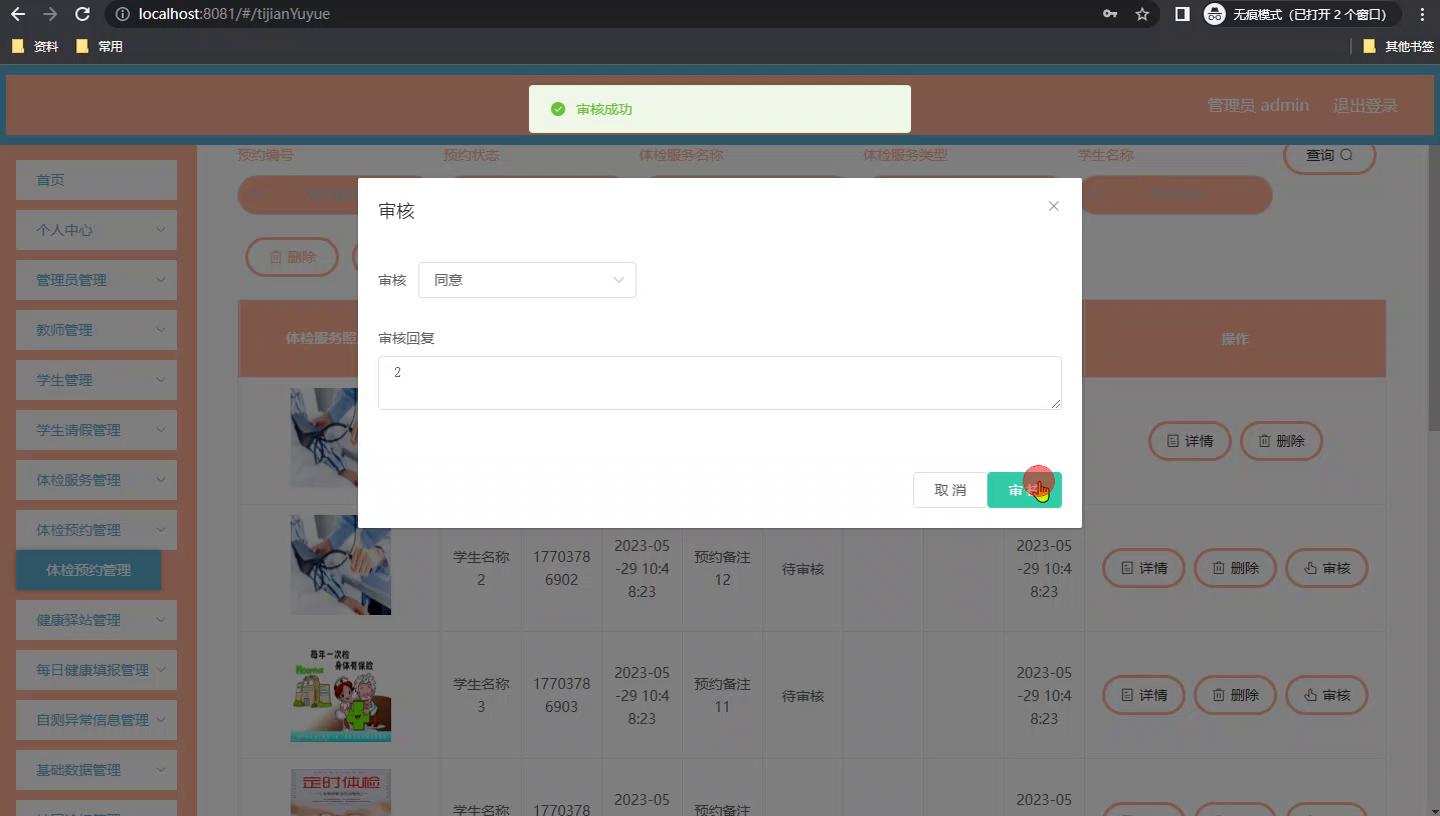1440x816 pixels.
Task: Toggle the browser side panel icon
Action: [1182, 14]
